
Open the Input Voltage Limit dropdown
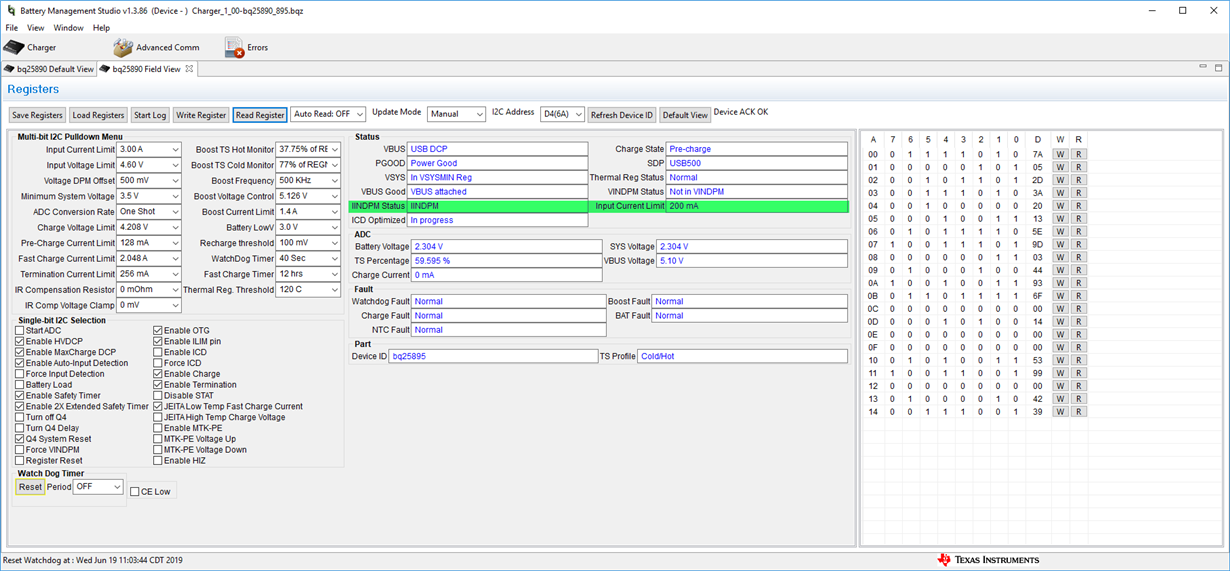(x=149, y=165)
